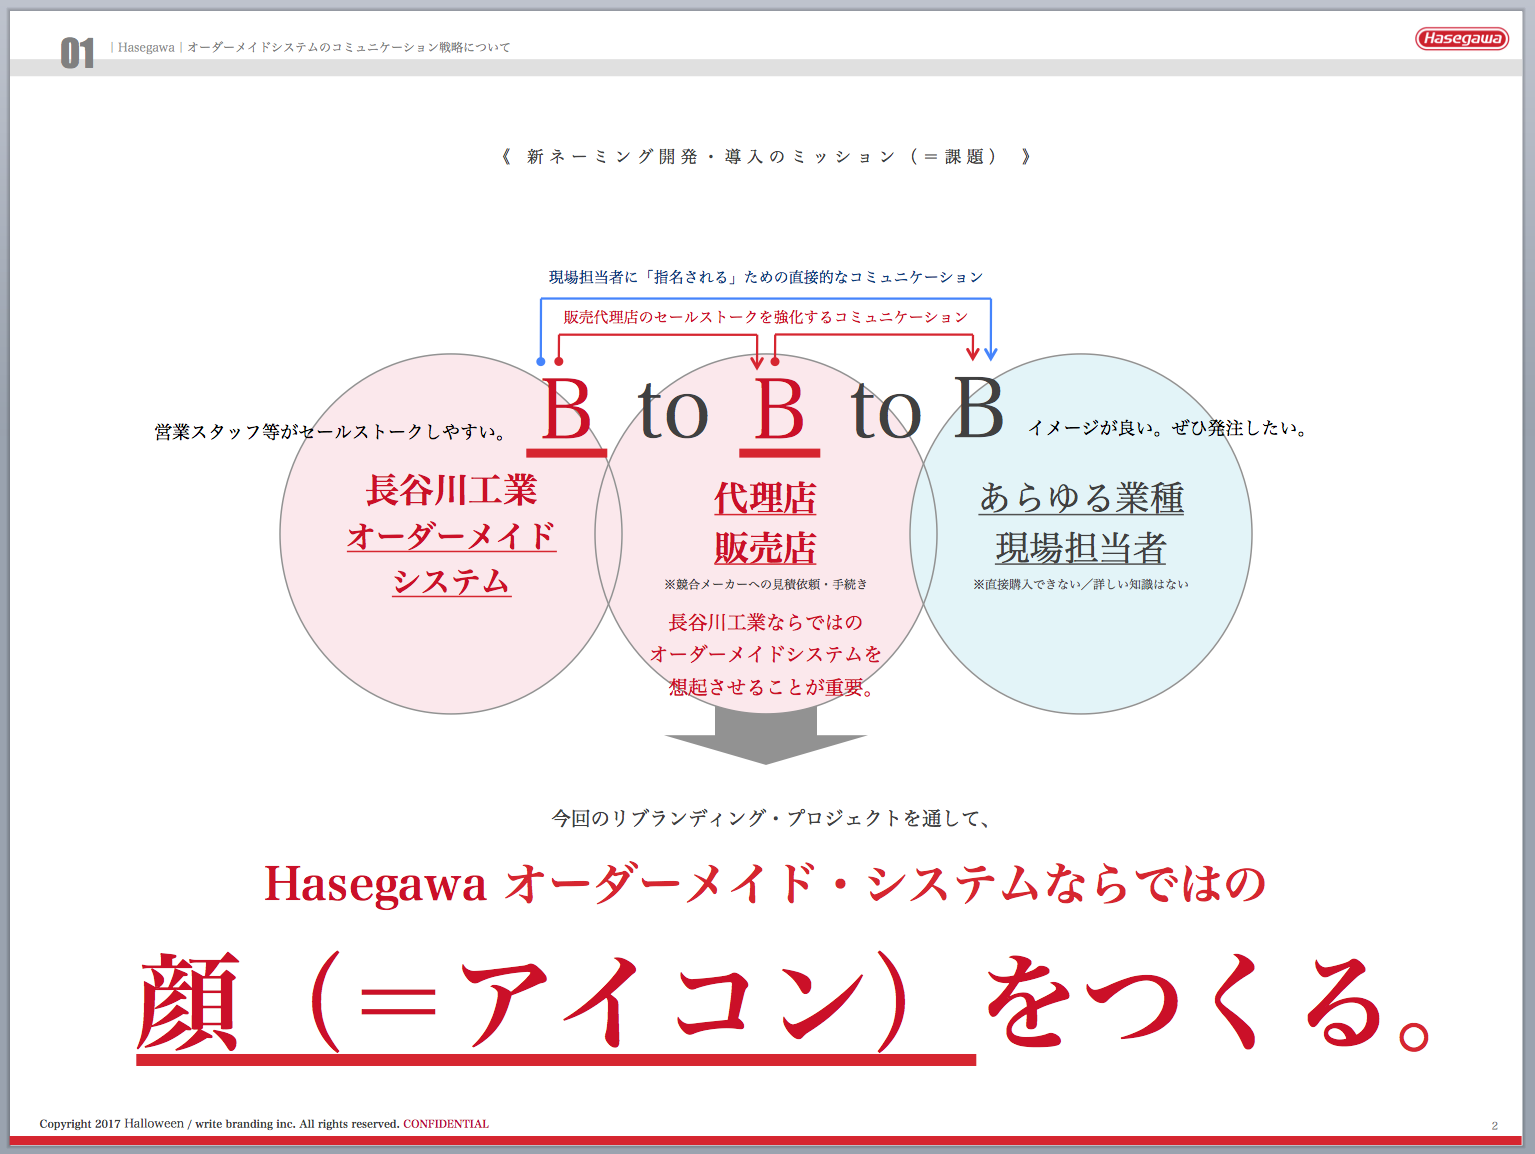
Task: Click the second 'to' before last B
Action: (x=886, y=413)
